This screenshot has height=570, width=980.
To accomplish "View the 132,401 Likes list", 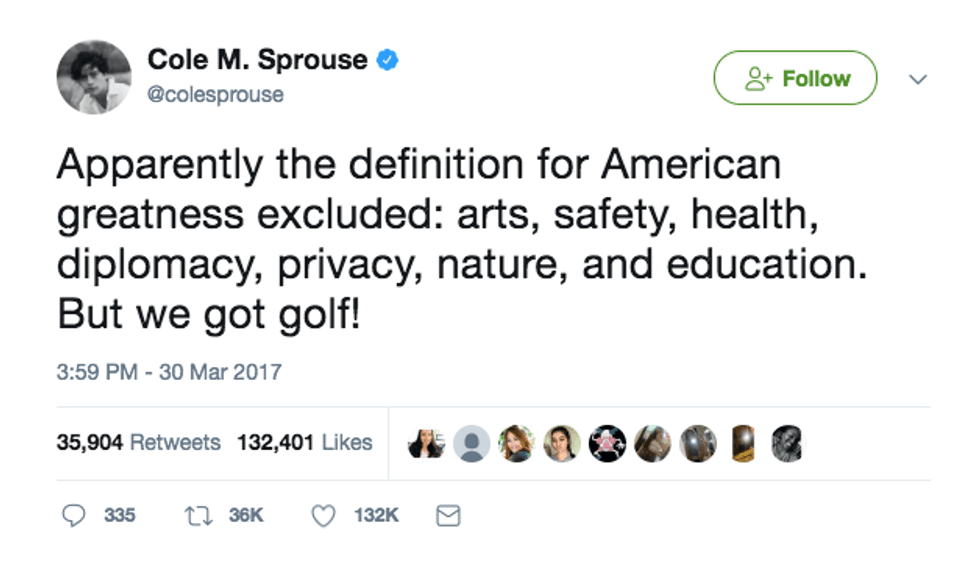I will [x=304, y=442].
